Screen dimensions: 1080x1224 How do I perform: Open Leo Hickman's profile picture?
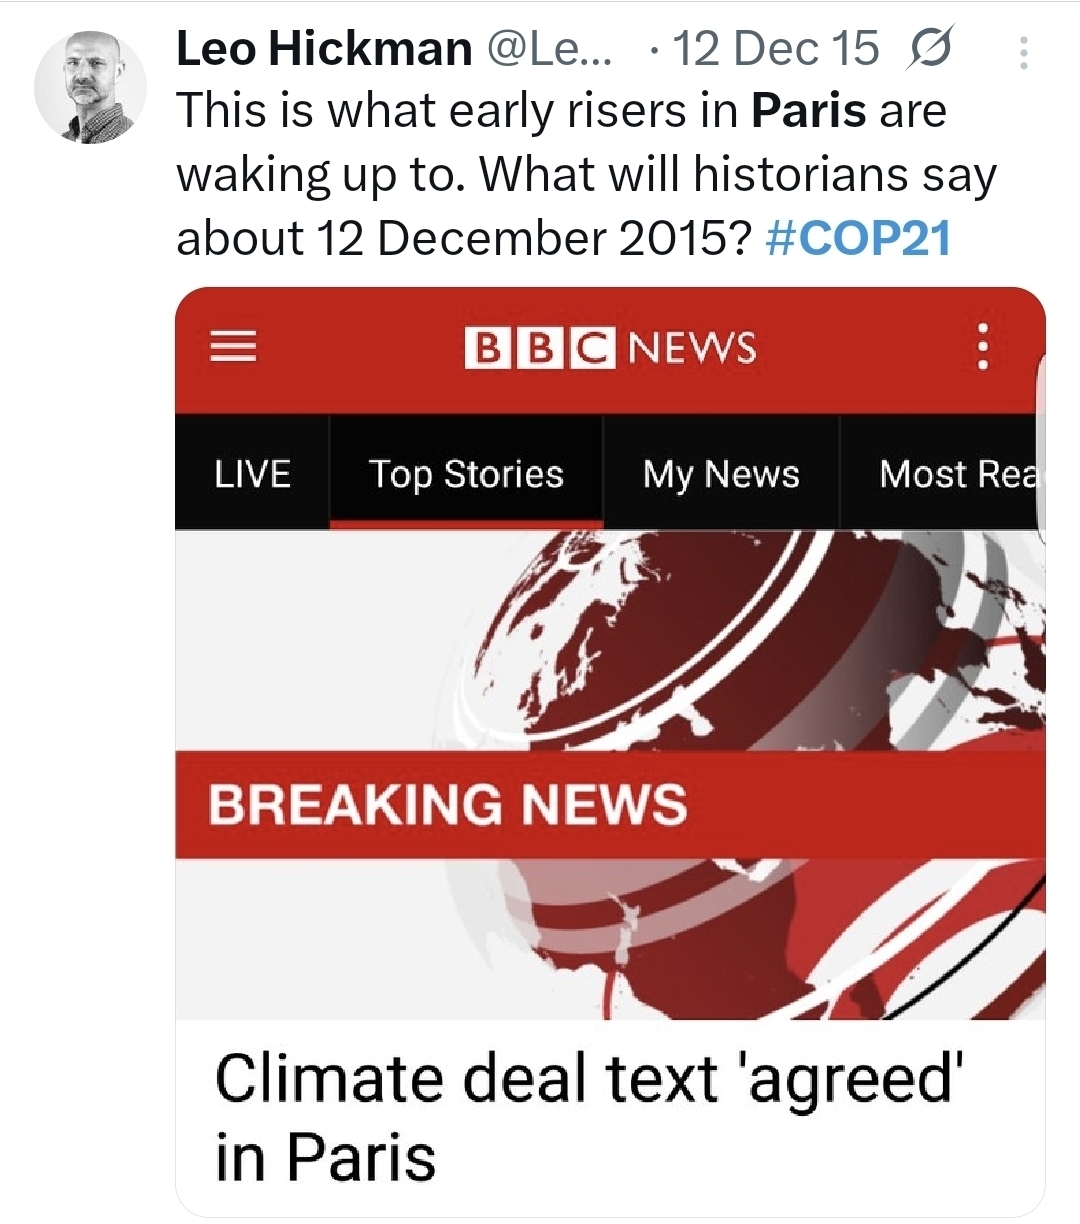click(90, 87)
